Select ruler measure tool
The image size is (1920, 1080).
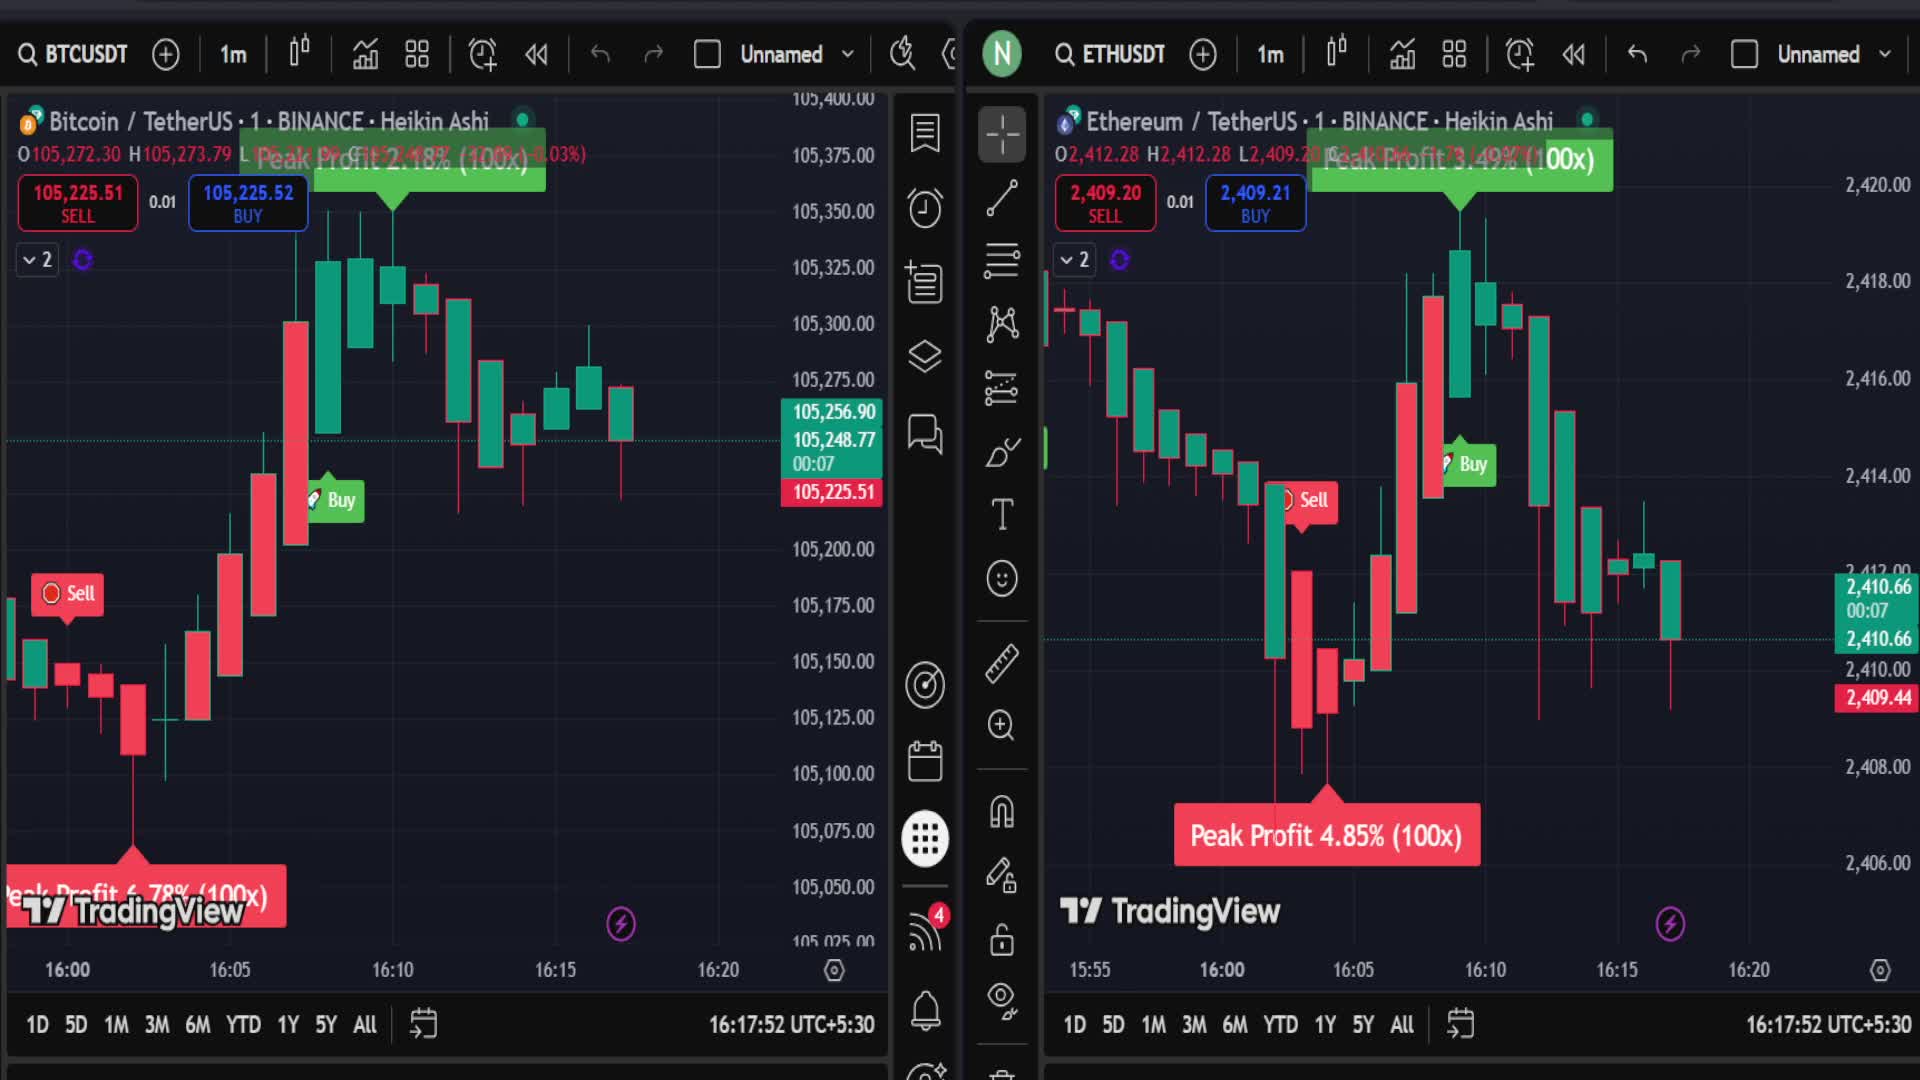click(x=1002, y=663)
